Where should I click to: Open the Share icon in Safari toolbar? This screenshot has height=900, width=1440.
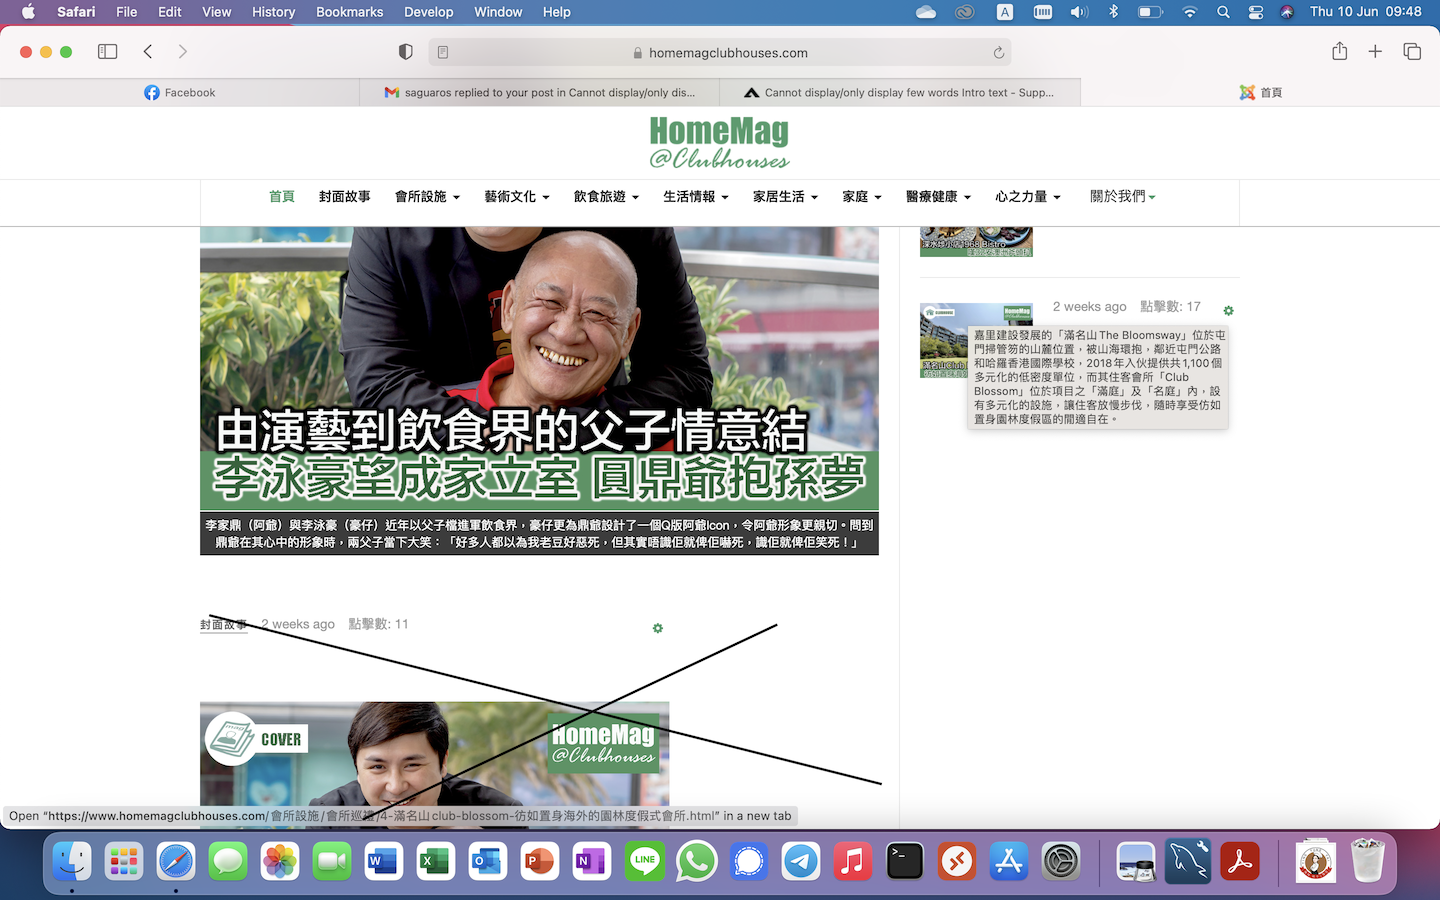pyautogui.click(x=1339, y=52)
